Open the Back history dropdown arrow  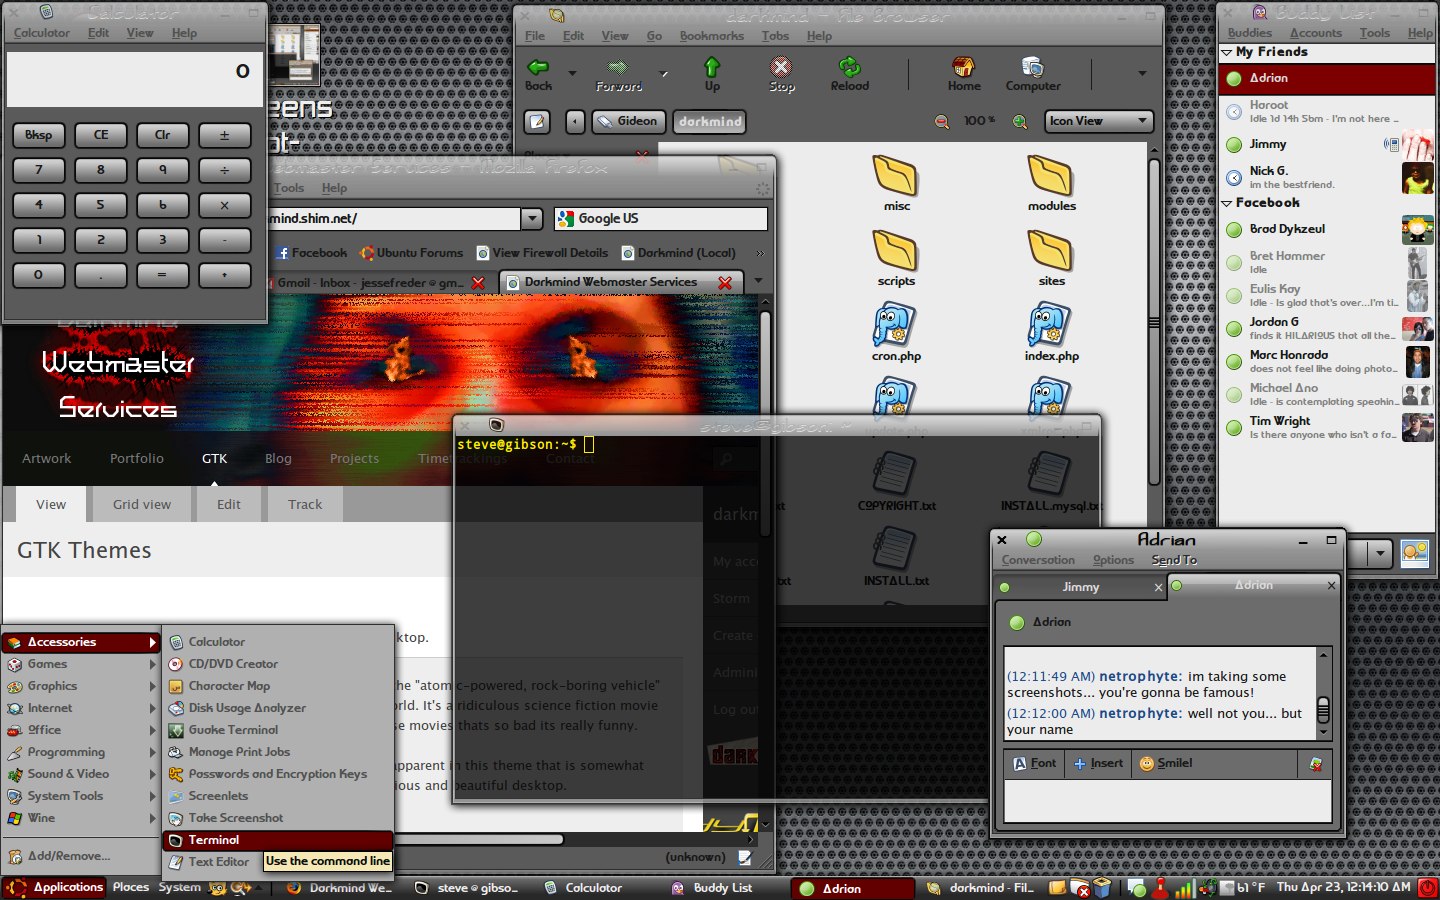coord(572,73)
